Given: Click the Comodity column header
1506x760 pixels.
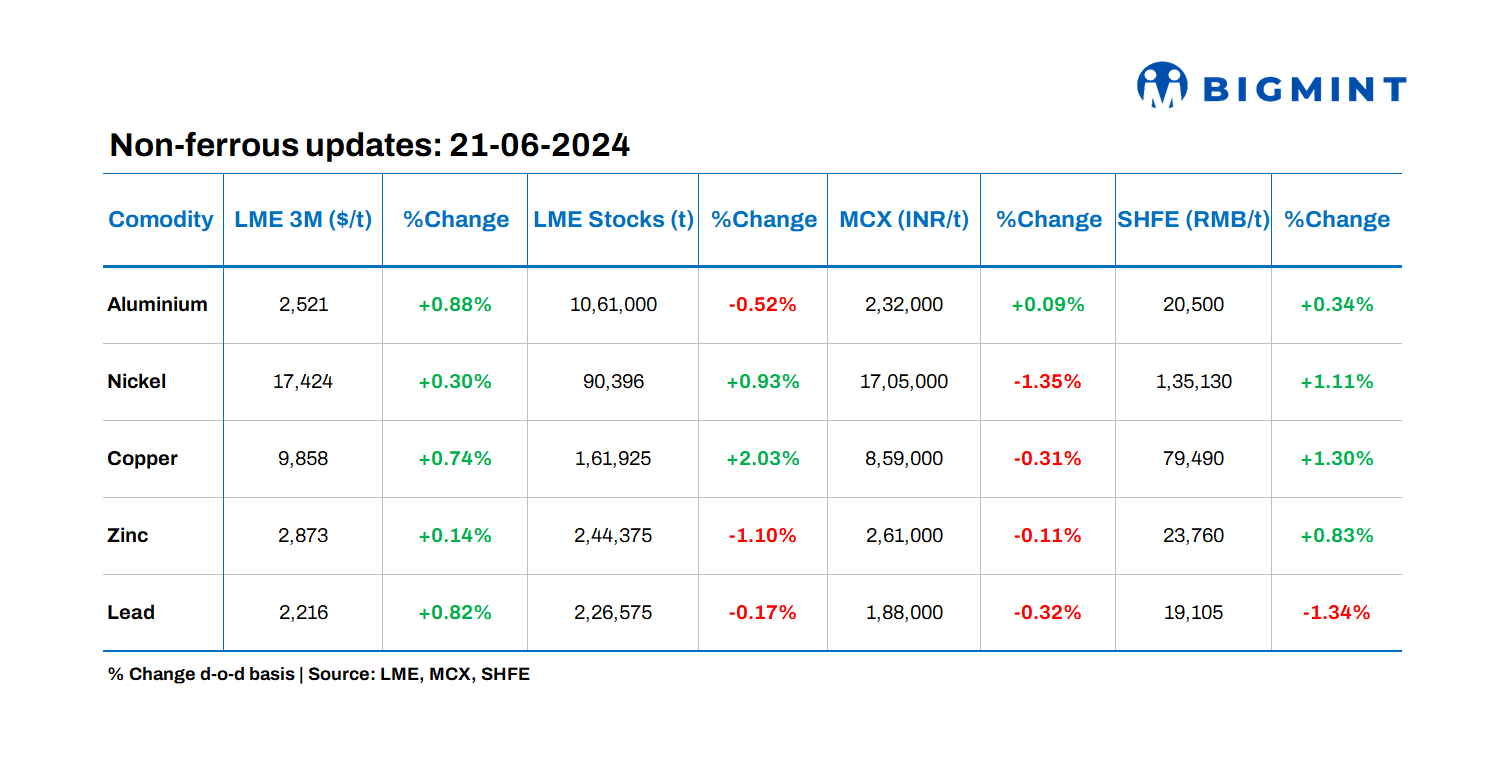Looking at the screenshot, I should coord(161,220).
